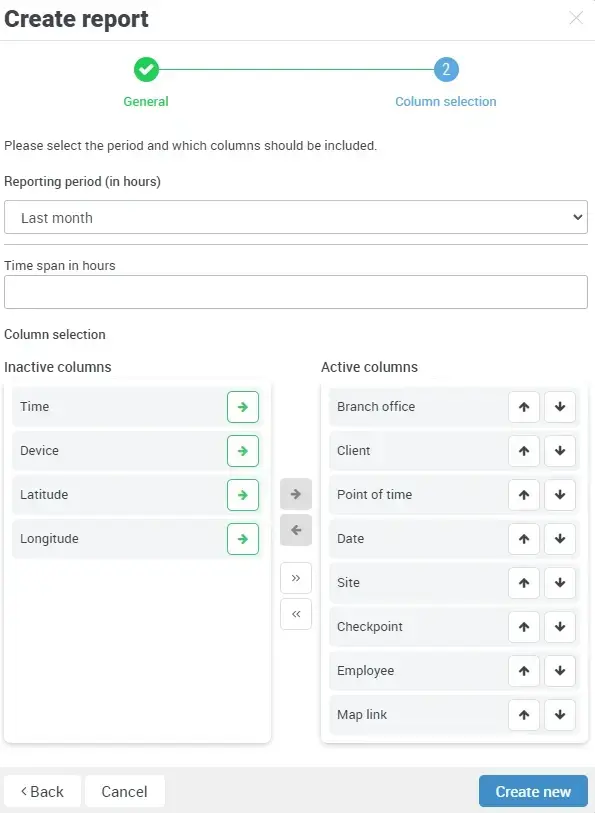Shift the Map link column upward
The image size is (595, 813).
click(524, 715)
